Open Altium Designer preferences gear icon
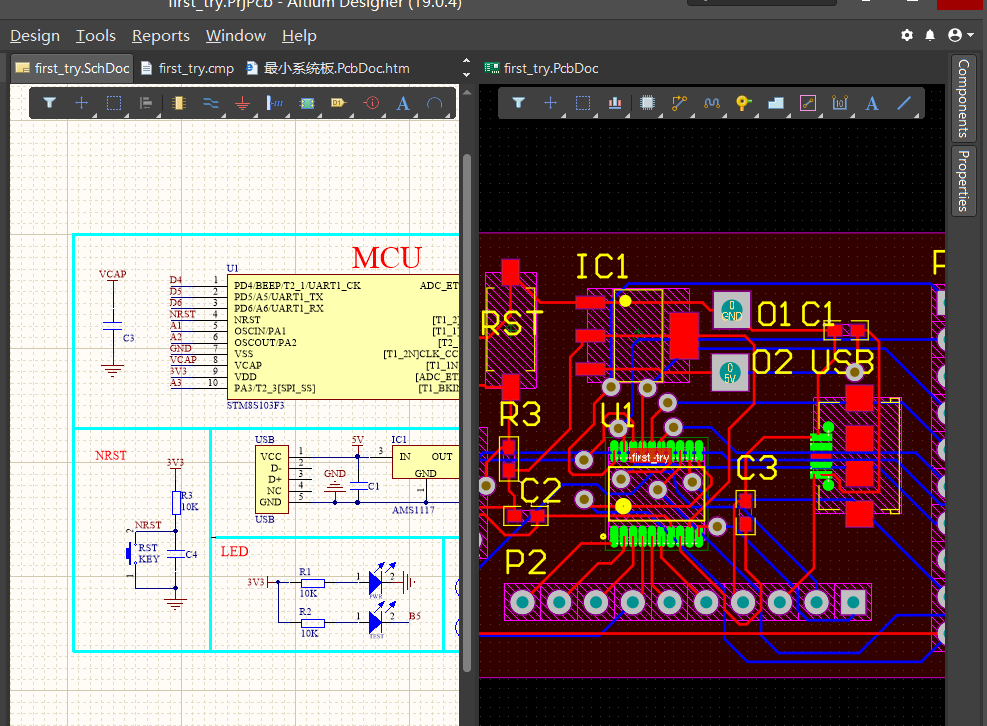This screenshot has width=987, height=726. (x=906, y=35)
